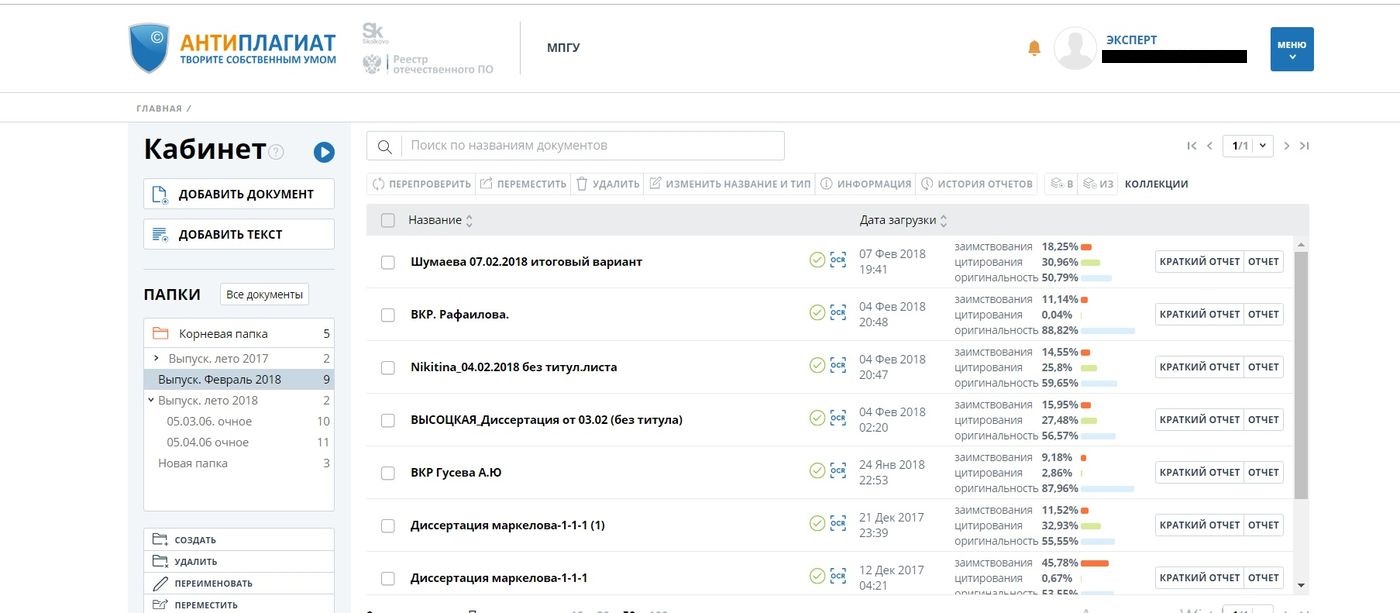1400x613 pixels.
Task: Open the blue МЕНЮ dropdown
Action: click(1291, 49)
